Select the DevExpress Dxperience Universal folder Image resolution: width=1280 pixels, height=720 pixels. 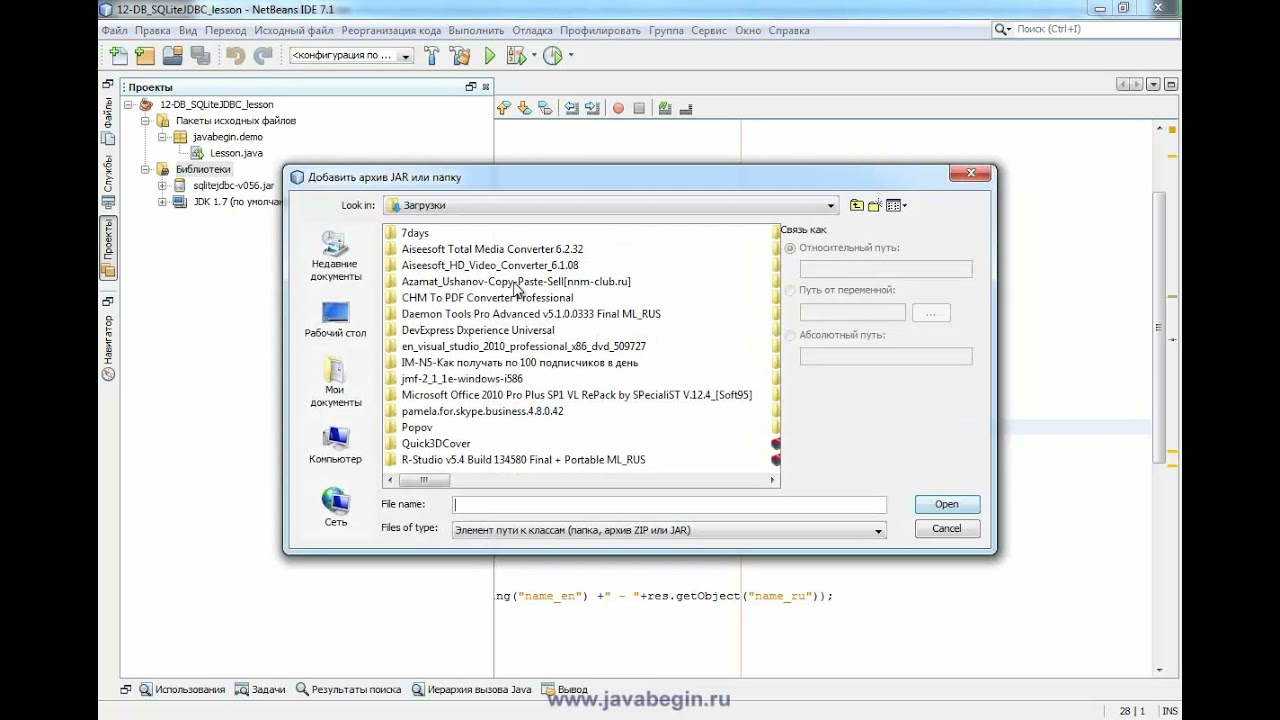tap(477, 330)
